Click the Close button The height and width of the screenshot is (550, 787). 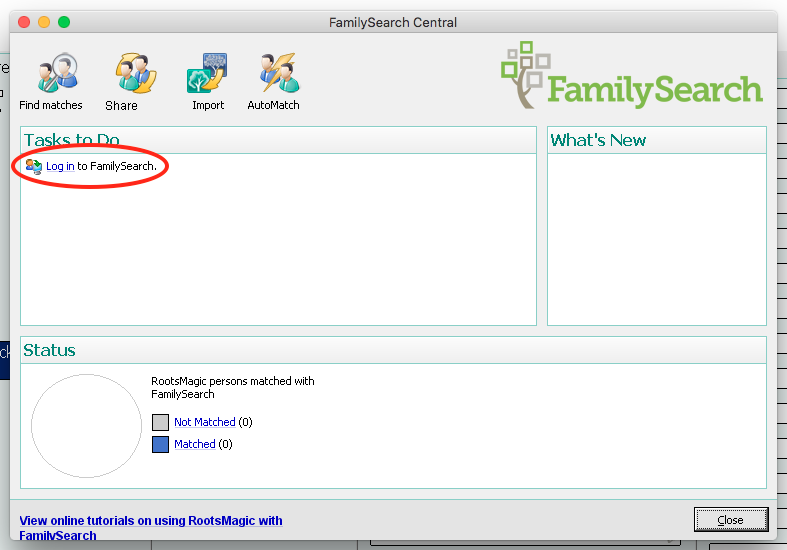pos(731,520)
